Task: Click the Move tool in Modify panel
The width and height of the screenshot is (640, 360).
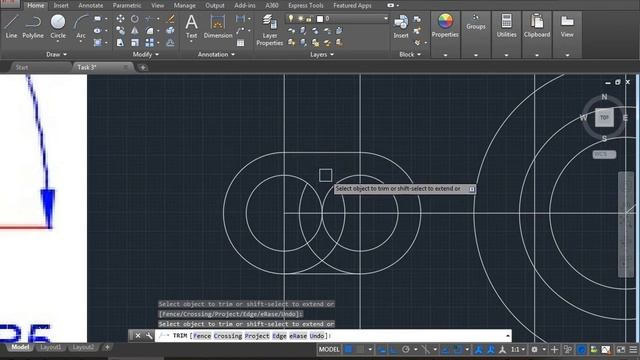Action: click(120, 19)
